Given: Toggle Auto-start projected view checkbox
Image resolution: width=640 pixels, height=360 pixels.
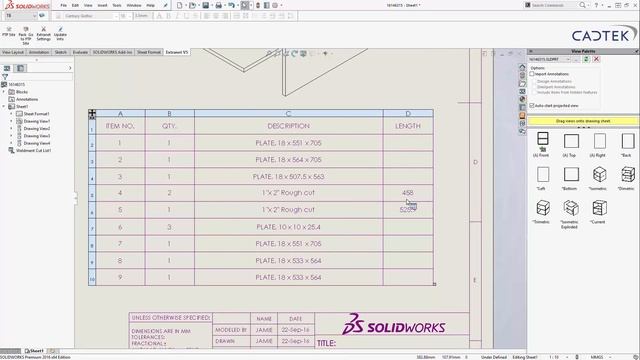Looking at the screenshot, I should pos(532,105).
